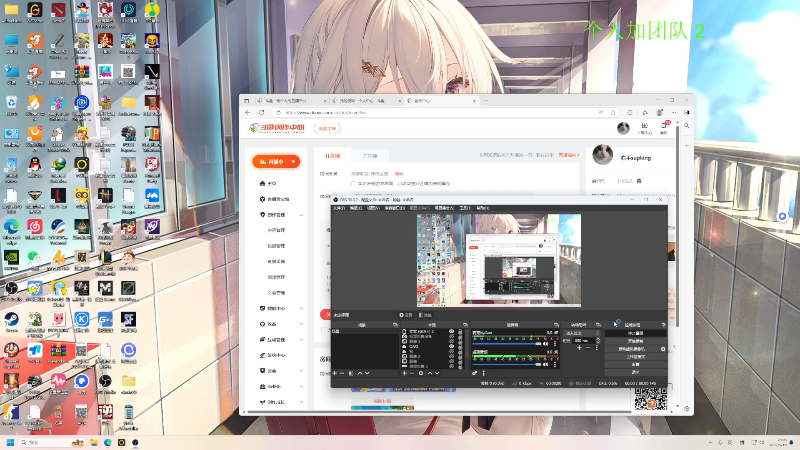Click Settings button in OBS Controls
Image resolution: width=800 pixels, height=450 pixels.
click(635, 364)
